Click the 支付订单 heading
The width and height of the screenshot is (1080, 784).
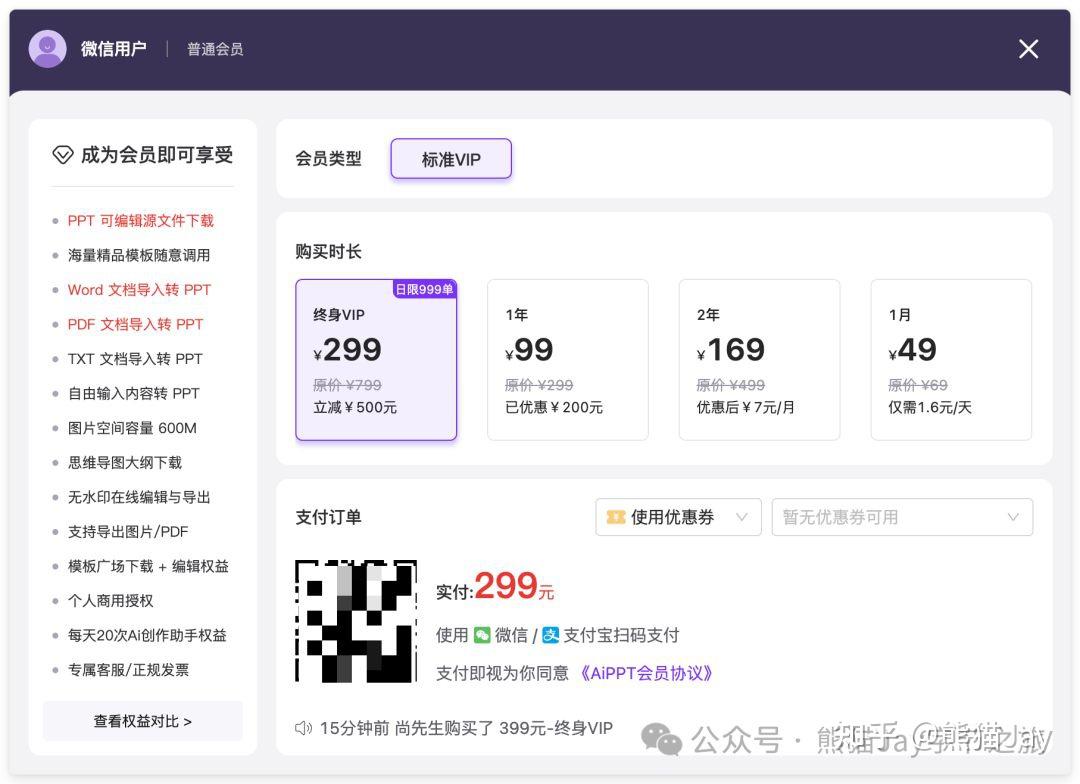pos(329,517)
